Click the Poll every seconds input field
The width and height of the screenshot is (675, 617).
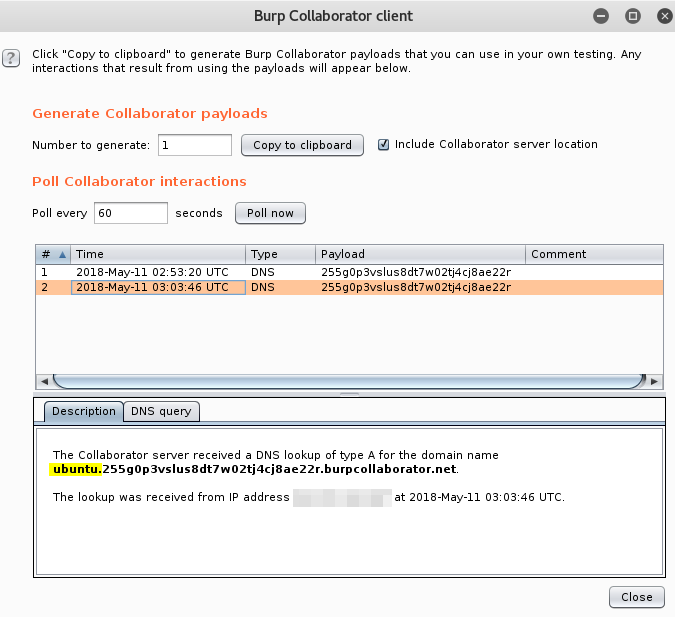[x=131, y=213]
